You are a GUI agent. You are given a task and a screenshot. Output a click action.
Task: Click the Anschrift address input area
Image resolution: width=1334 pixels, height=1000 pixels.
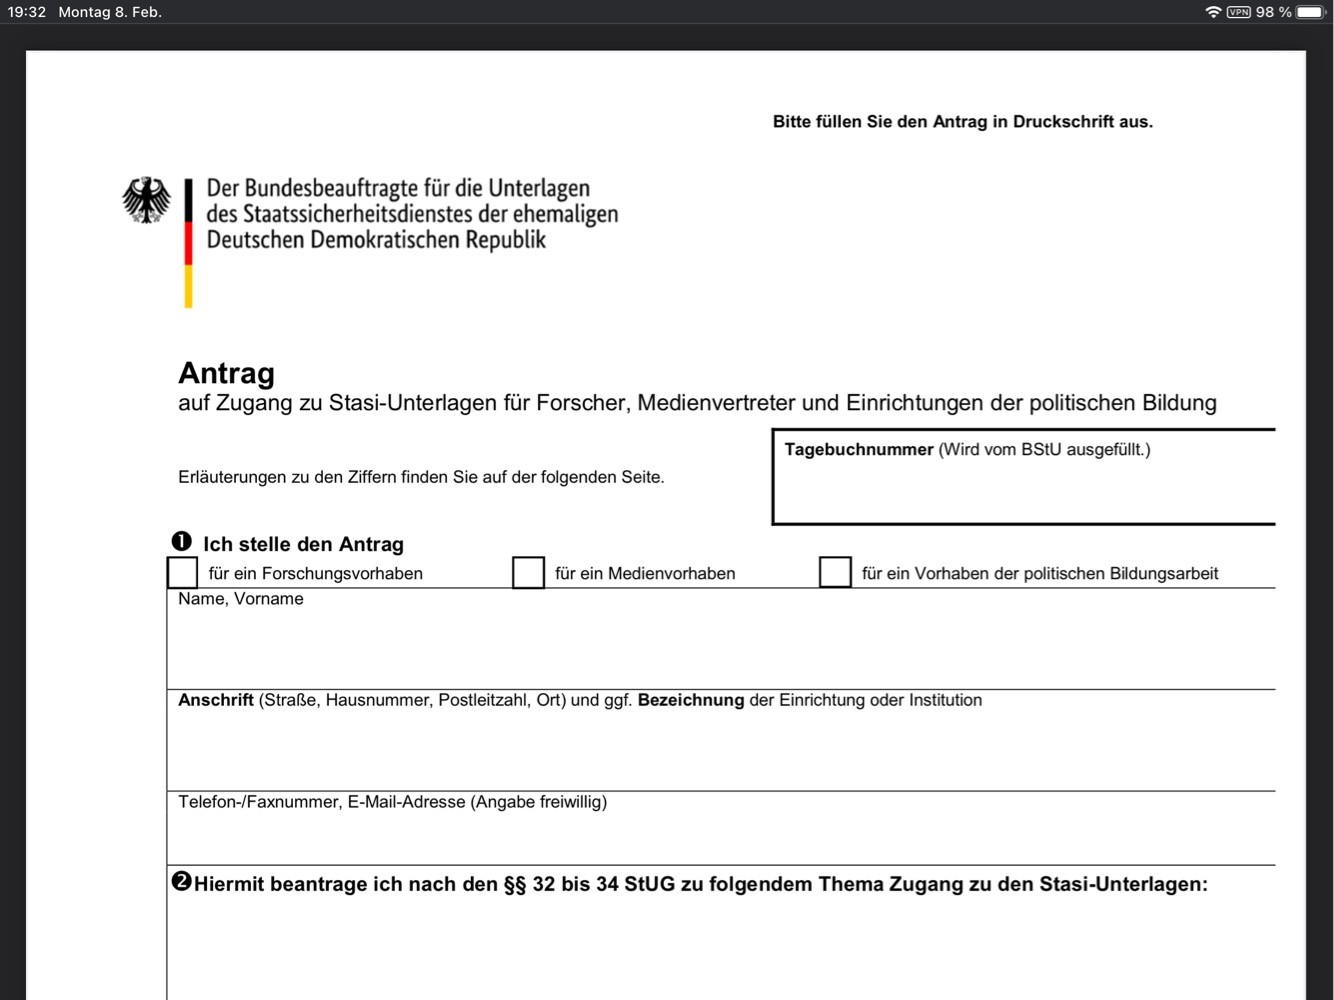coord(721,741)
